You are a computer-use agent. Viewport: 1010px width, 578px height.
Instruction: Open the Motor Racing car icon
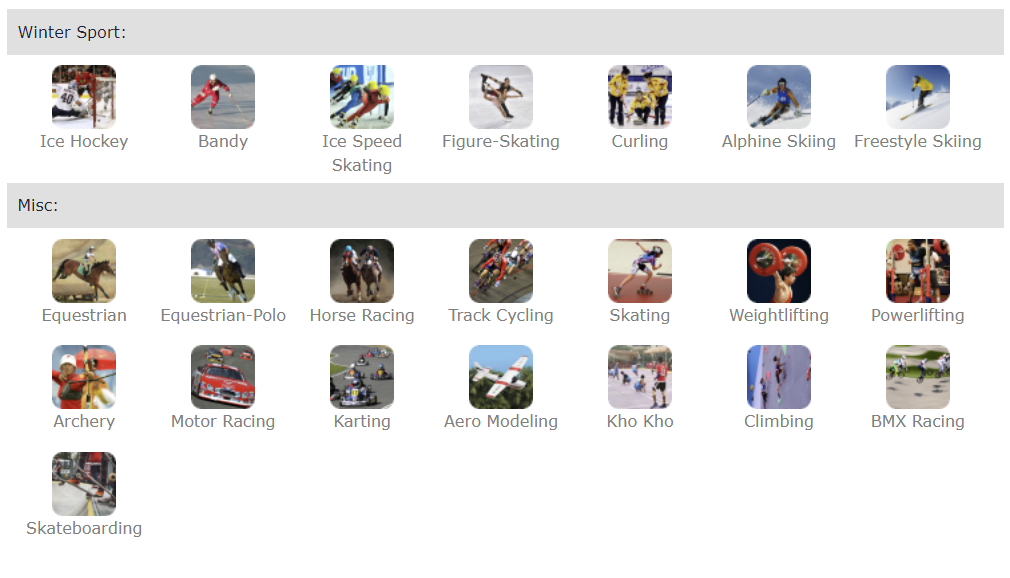(x=223, y=377)
